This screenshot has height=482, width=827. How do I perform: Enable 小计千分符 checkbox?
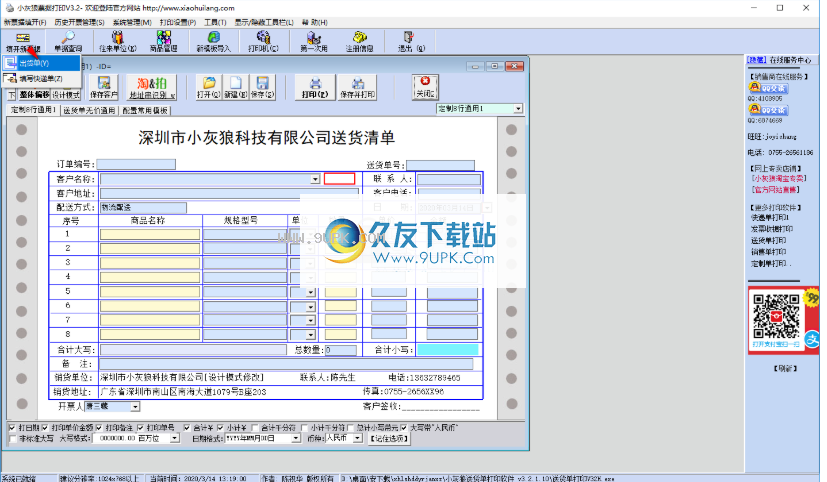[x=304, y=428]
